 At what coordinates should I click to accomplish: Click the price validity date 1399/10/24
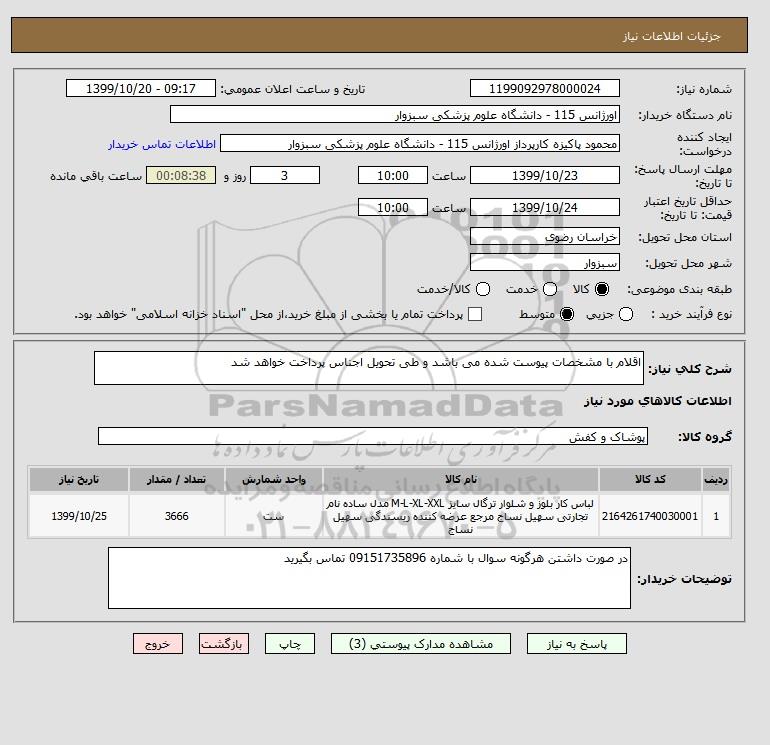[545, 207]
